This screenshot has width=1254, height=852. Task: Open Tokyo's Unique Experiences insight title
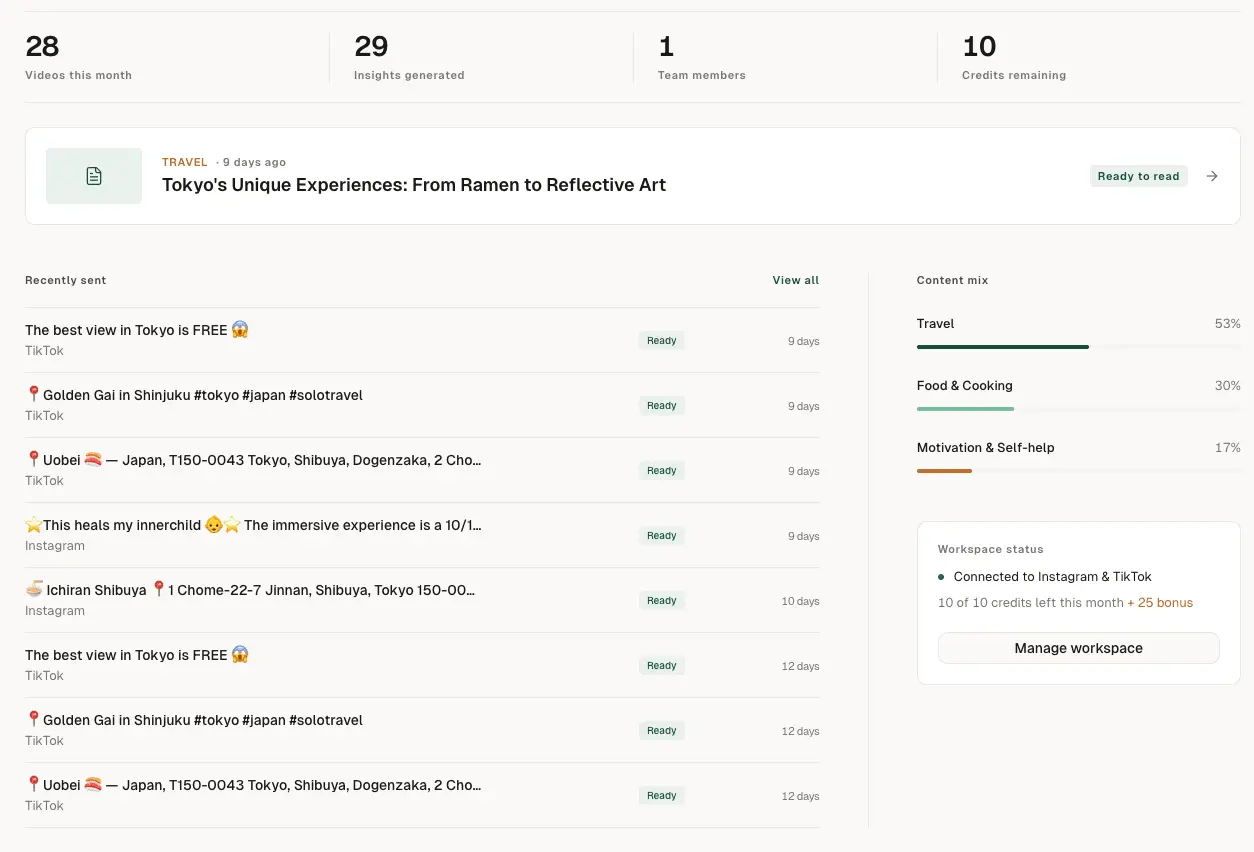point(414,185)
